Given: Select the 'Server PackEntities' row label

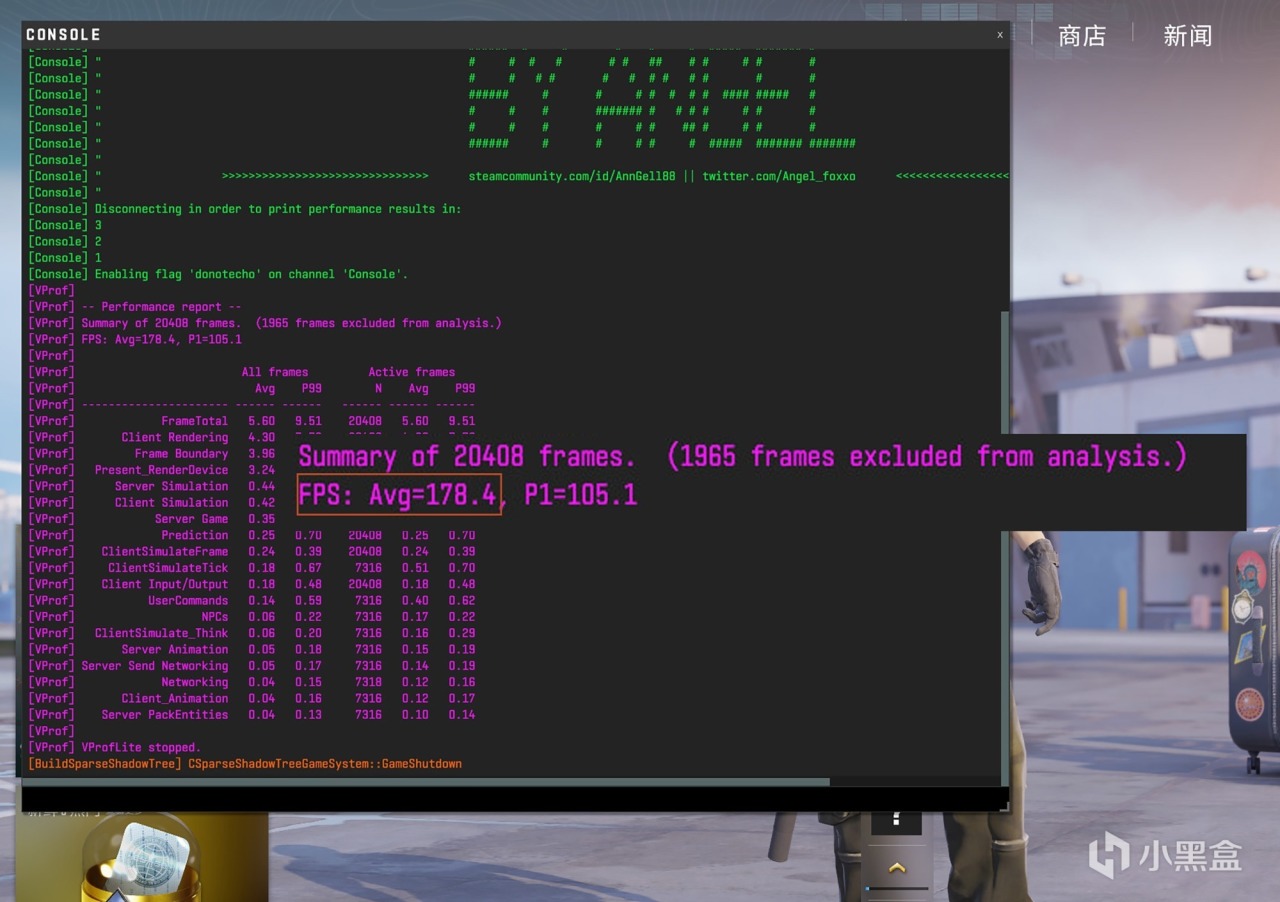Looking at the screenshot, I should pos(165,715).
